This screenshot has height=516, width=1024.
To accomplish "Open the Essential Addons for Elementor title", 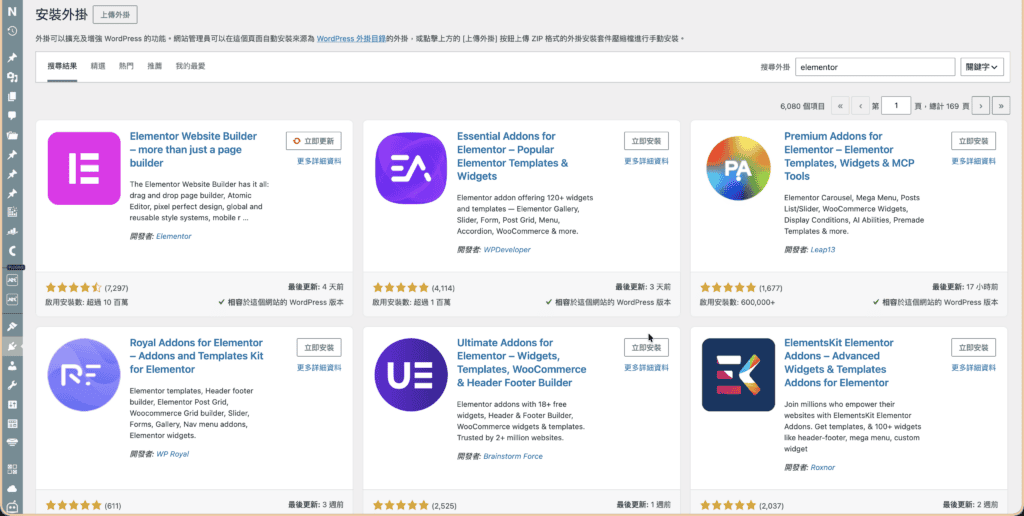I will (513, 156).
